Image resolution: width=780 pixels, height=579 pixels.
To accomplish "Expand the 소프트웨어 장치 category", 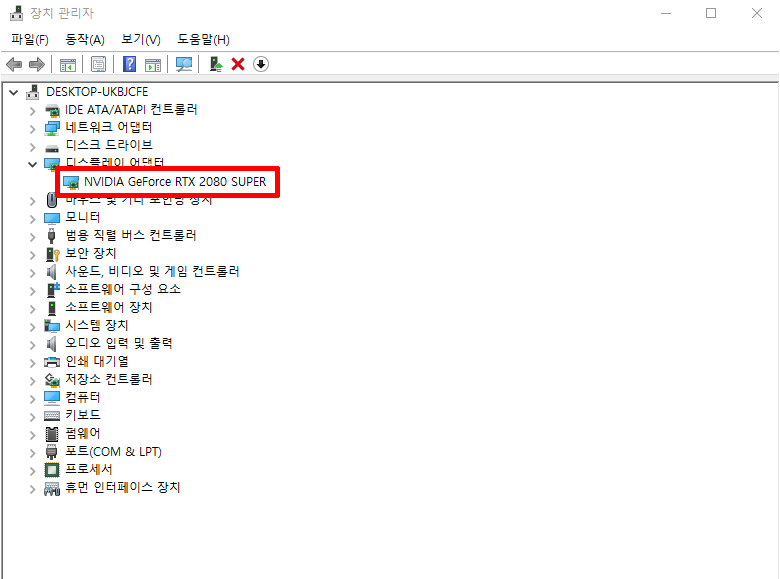I will pyautogui.click(x=32, y=308).
